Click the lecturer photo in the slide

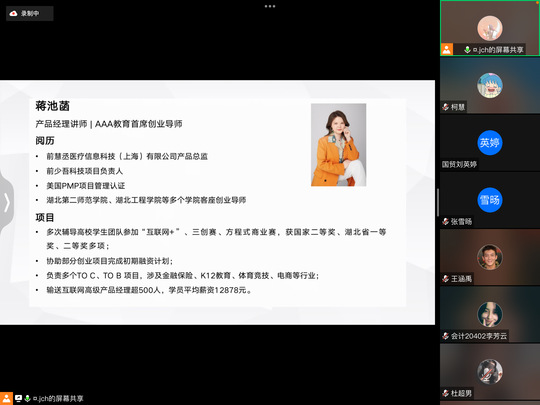click(339, 145)
